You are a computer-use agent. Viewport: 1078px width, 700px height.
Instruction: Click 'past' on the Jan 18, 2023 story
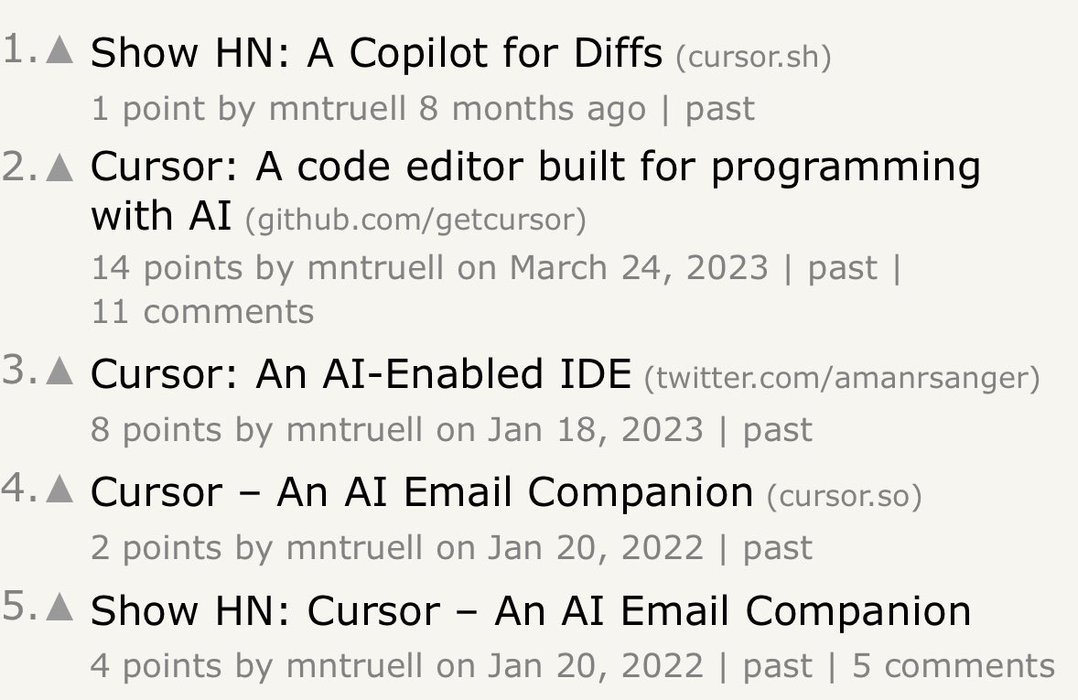(x=778, y=430)
